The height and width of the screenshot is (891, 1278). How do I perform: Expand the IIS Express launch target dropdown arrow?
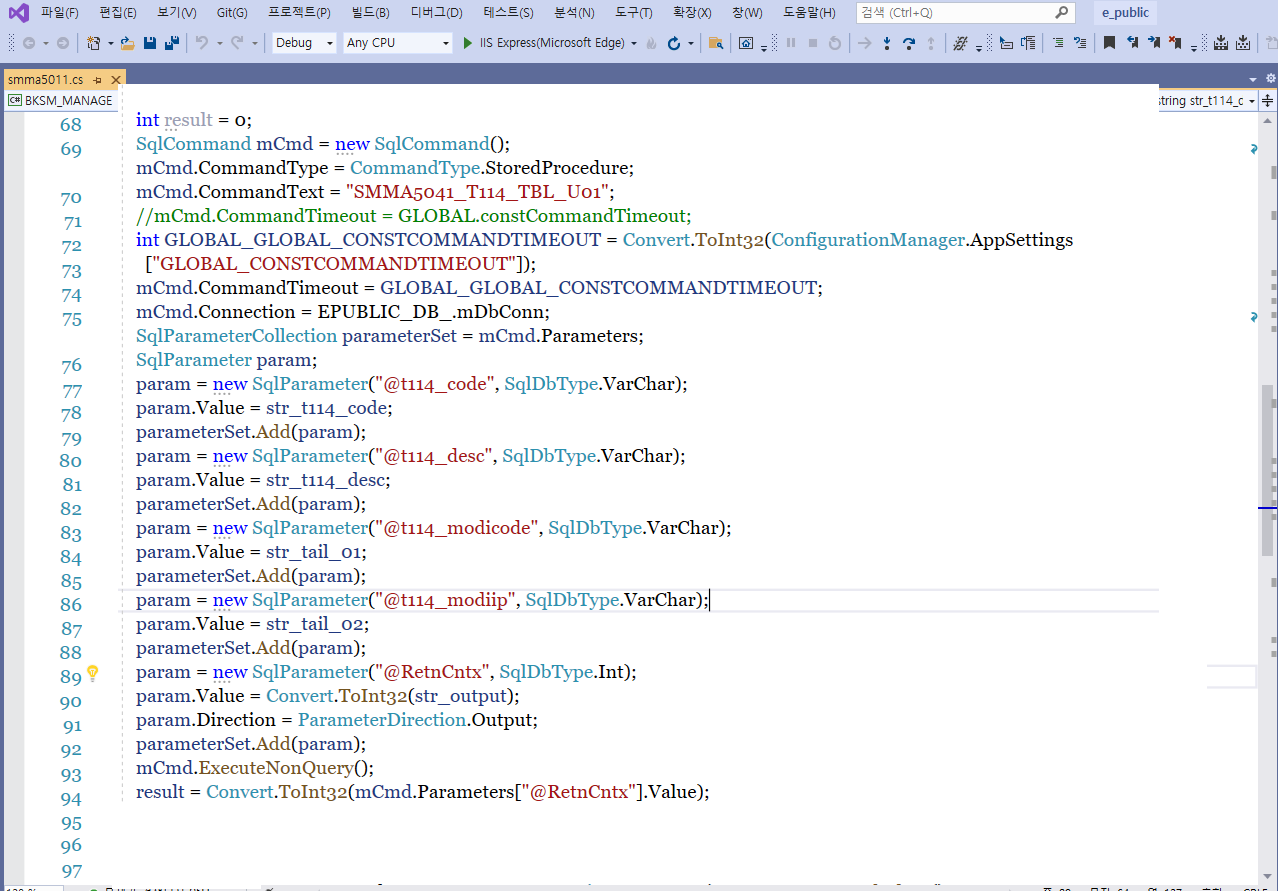[x=634, y=43]
